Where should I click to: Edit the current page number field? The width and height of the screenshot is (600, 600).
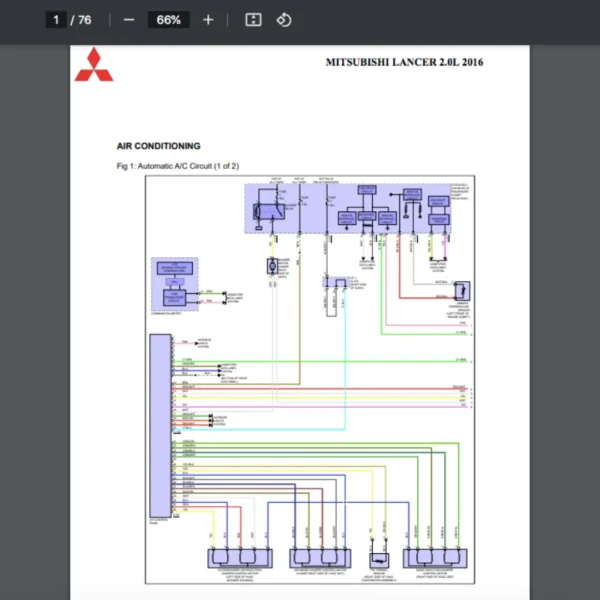[x=57, y=20]
